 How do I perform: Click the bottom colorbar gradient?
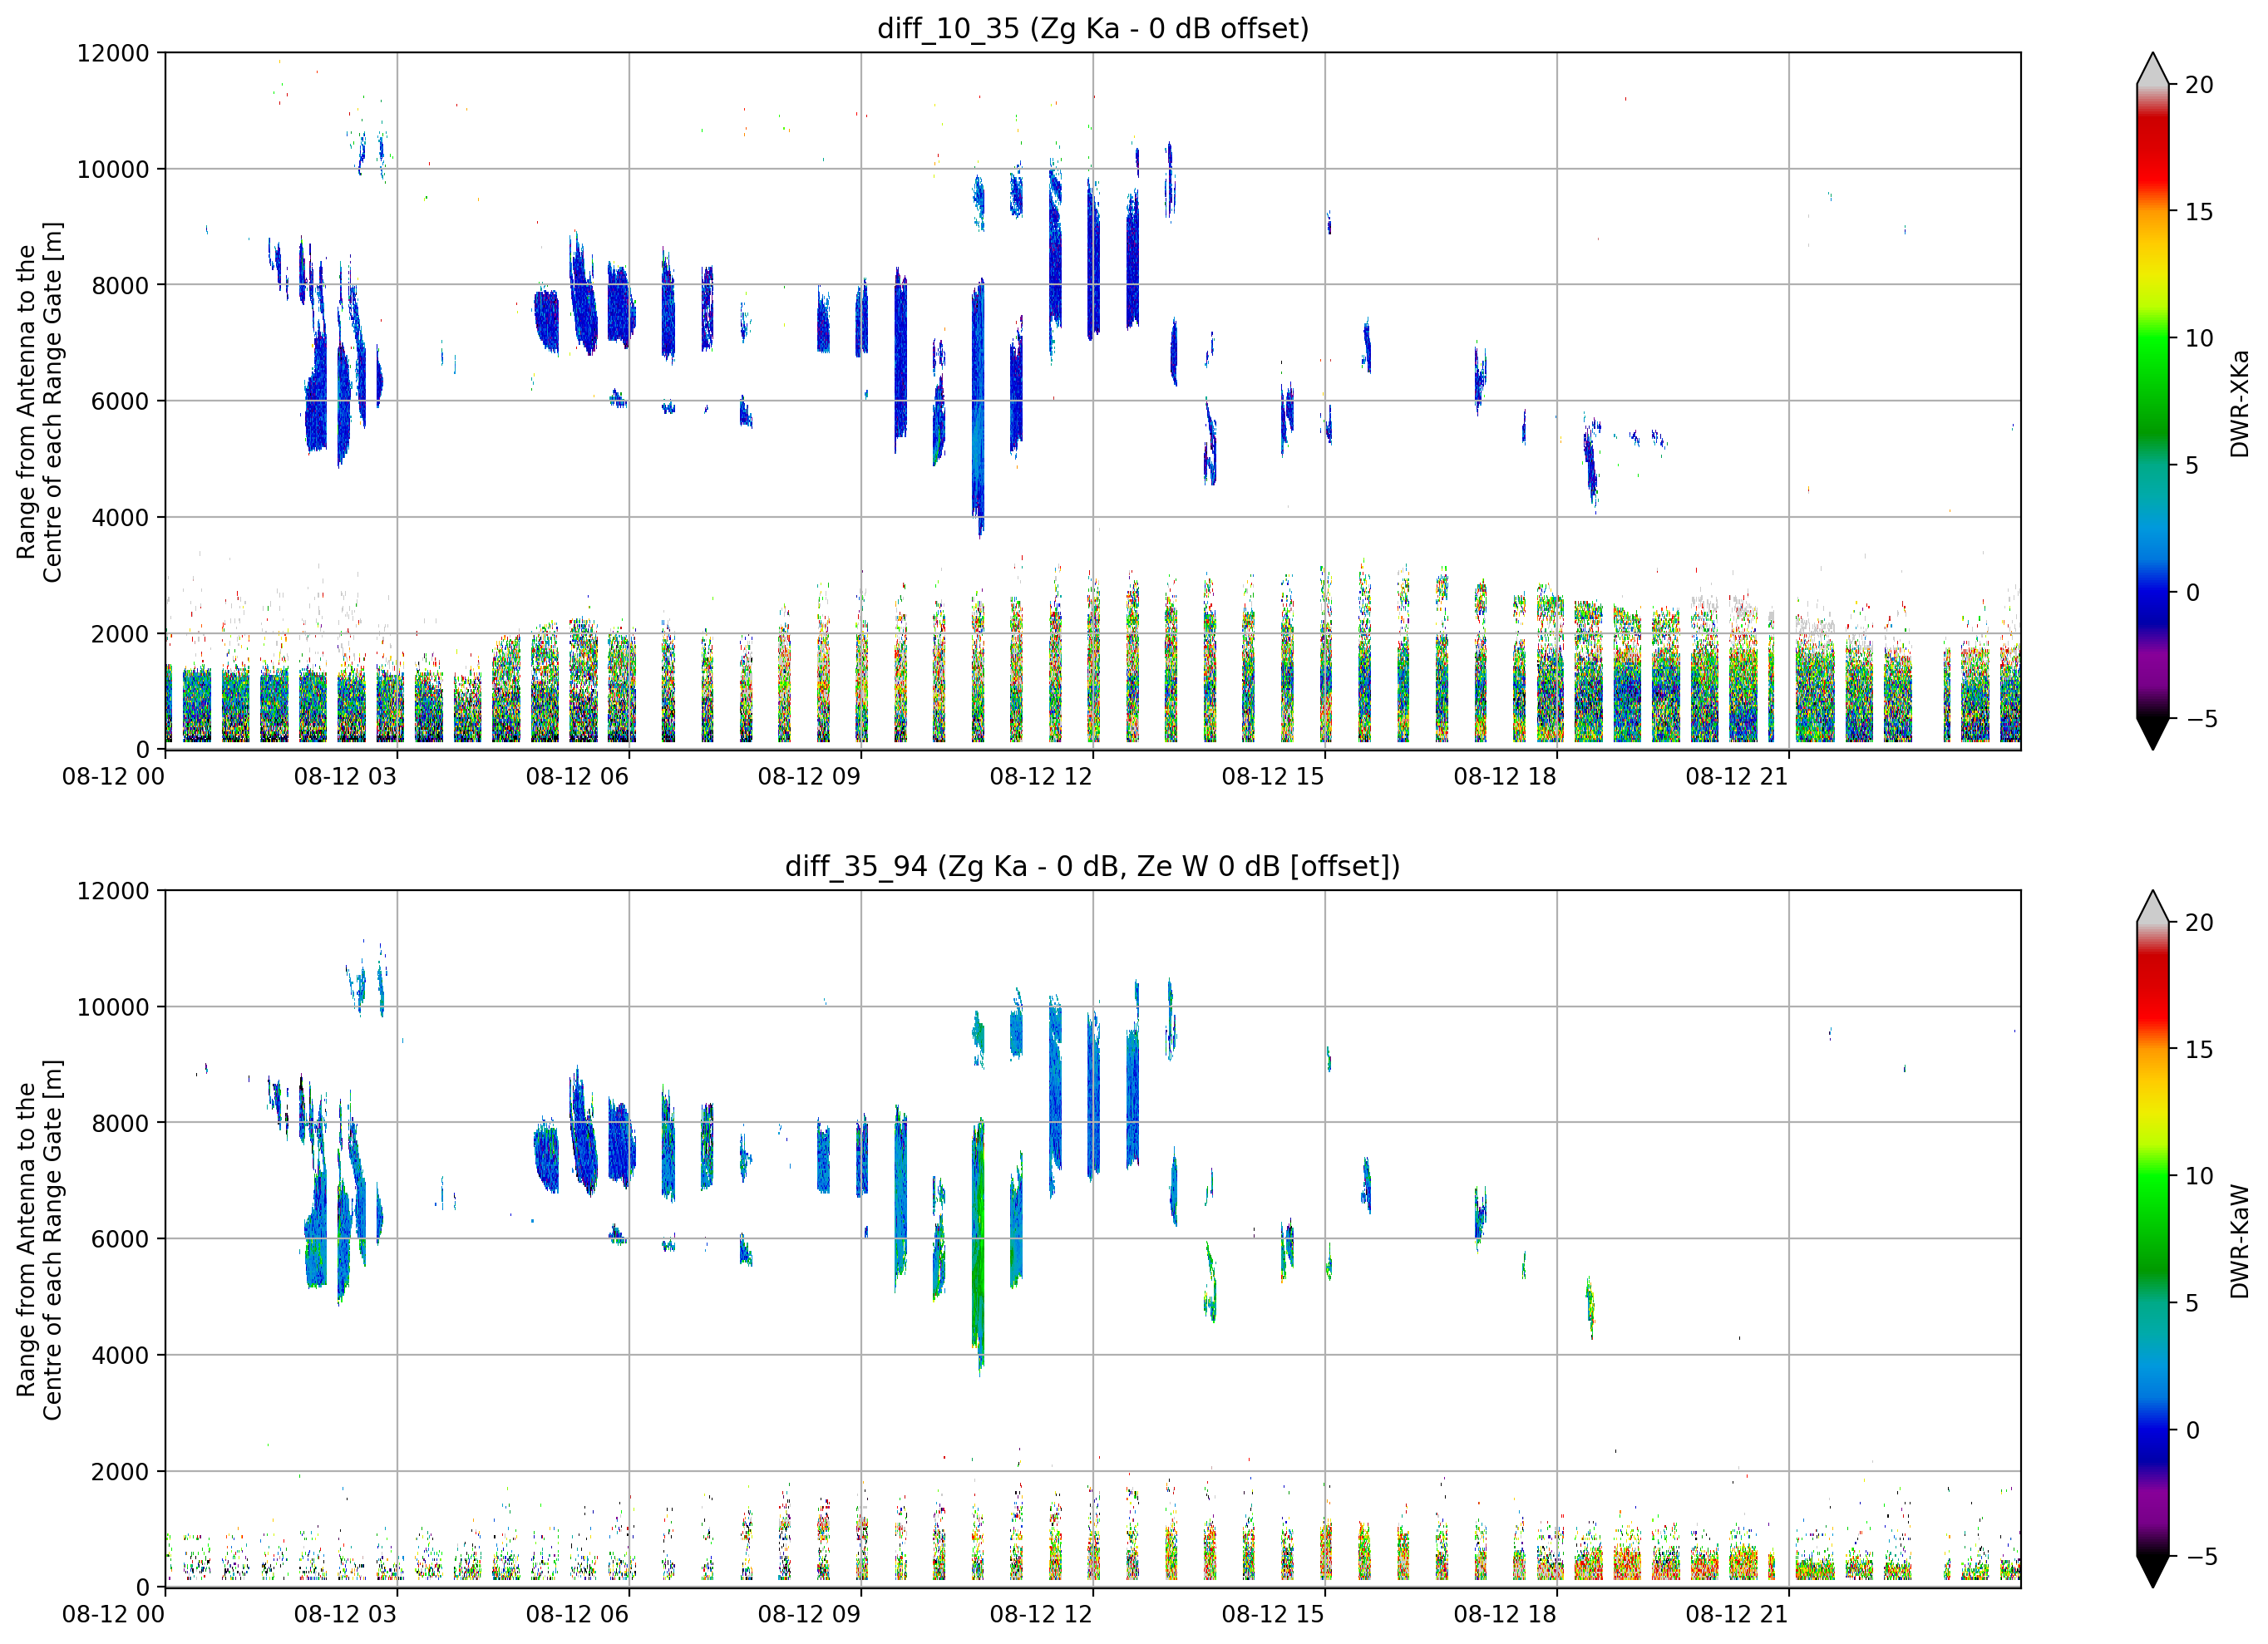(x=2152, y=1239)
